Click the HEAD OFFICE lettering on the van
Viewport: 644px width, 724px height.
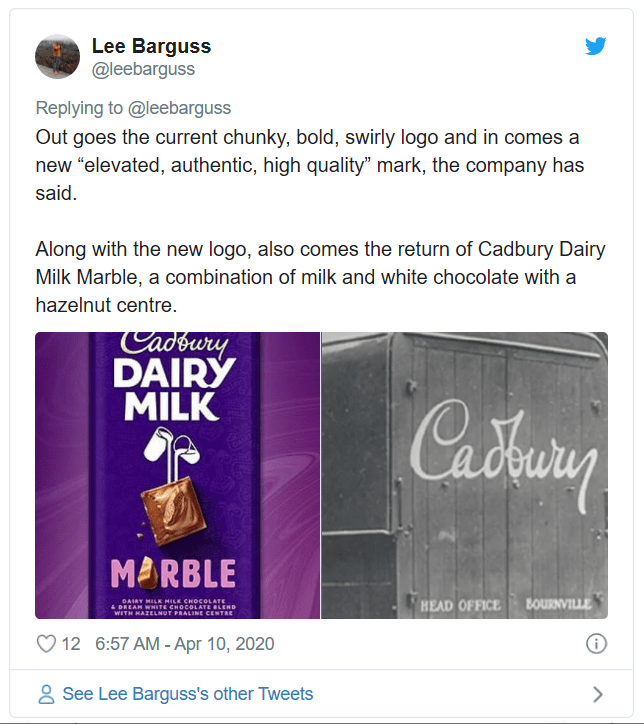coord(460,604)
